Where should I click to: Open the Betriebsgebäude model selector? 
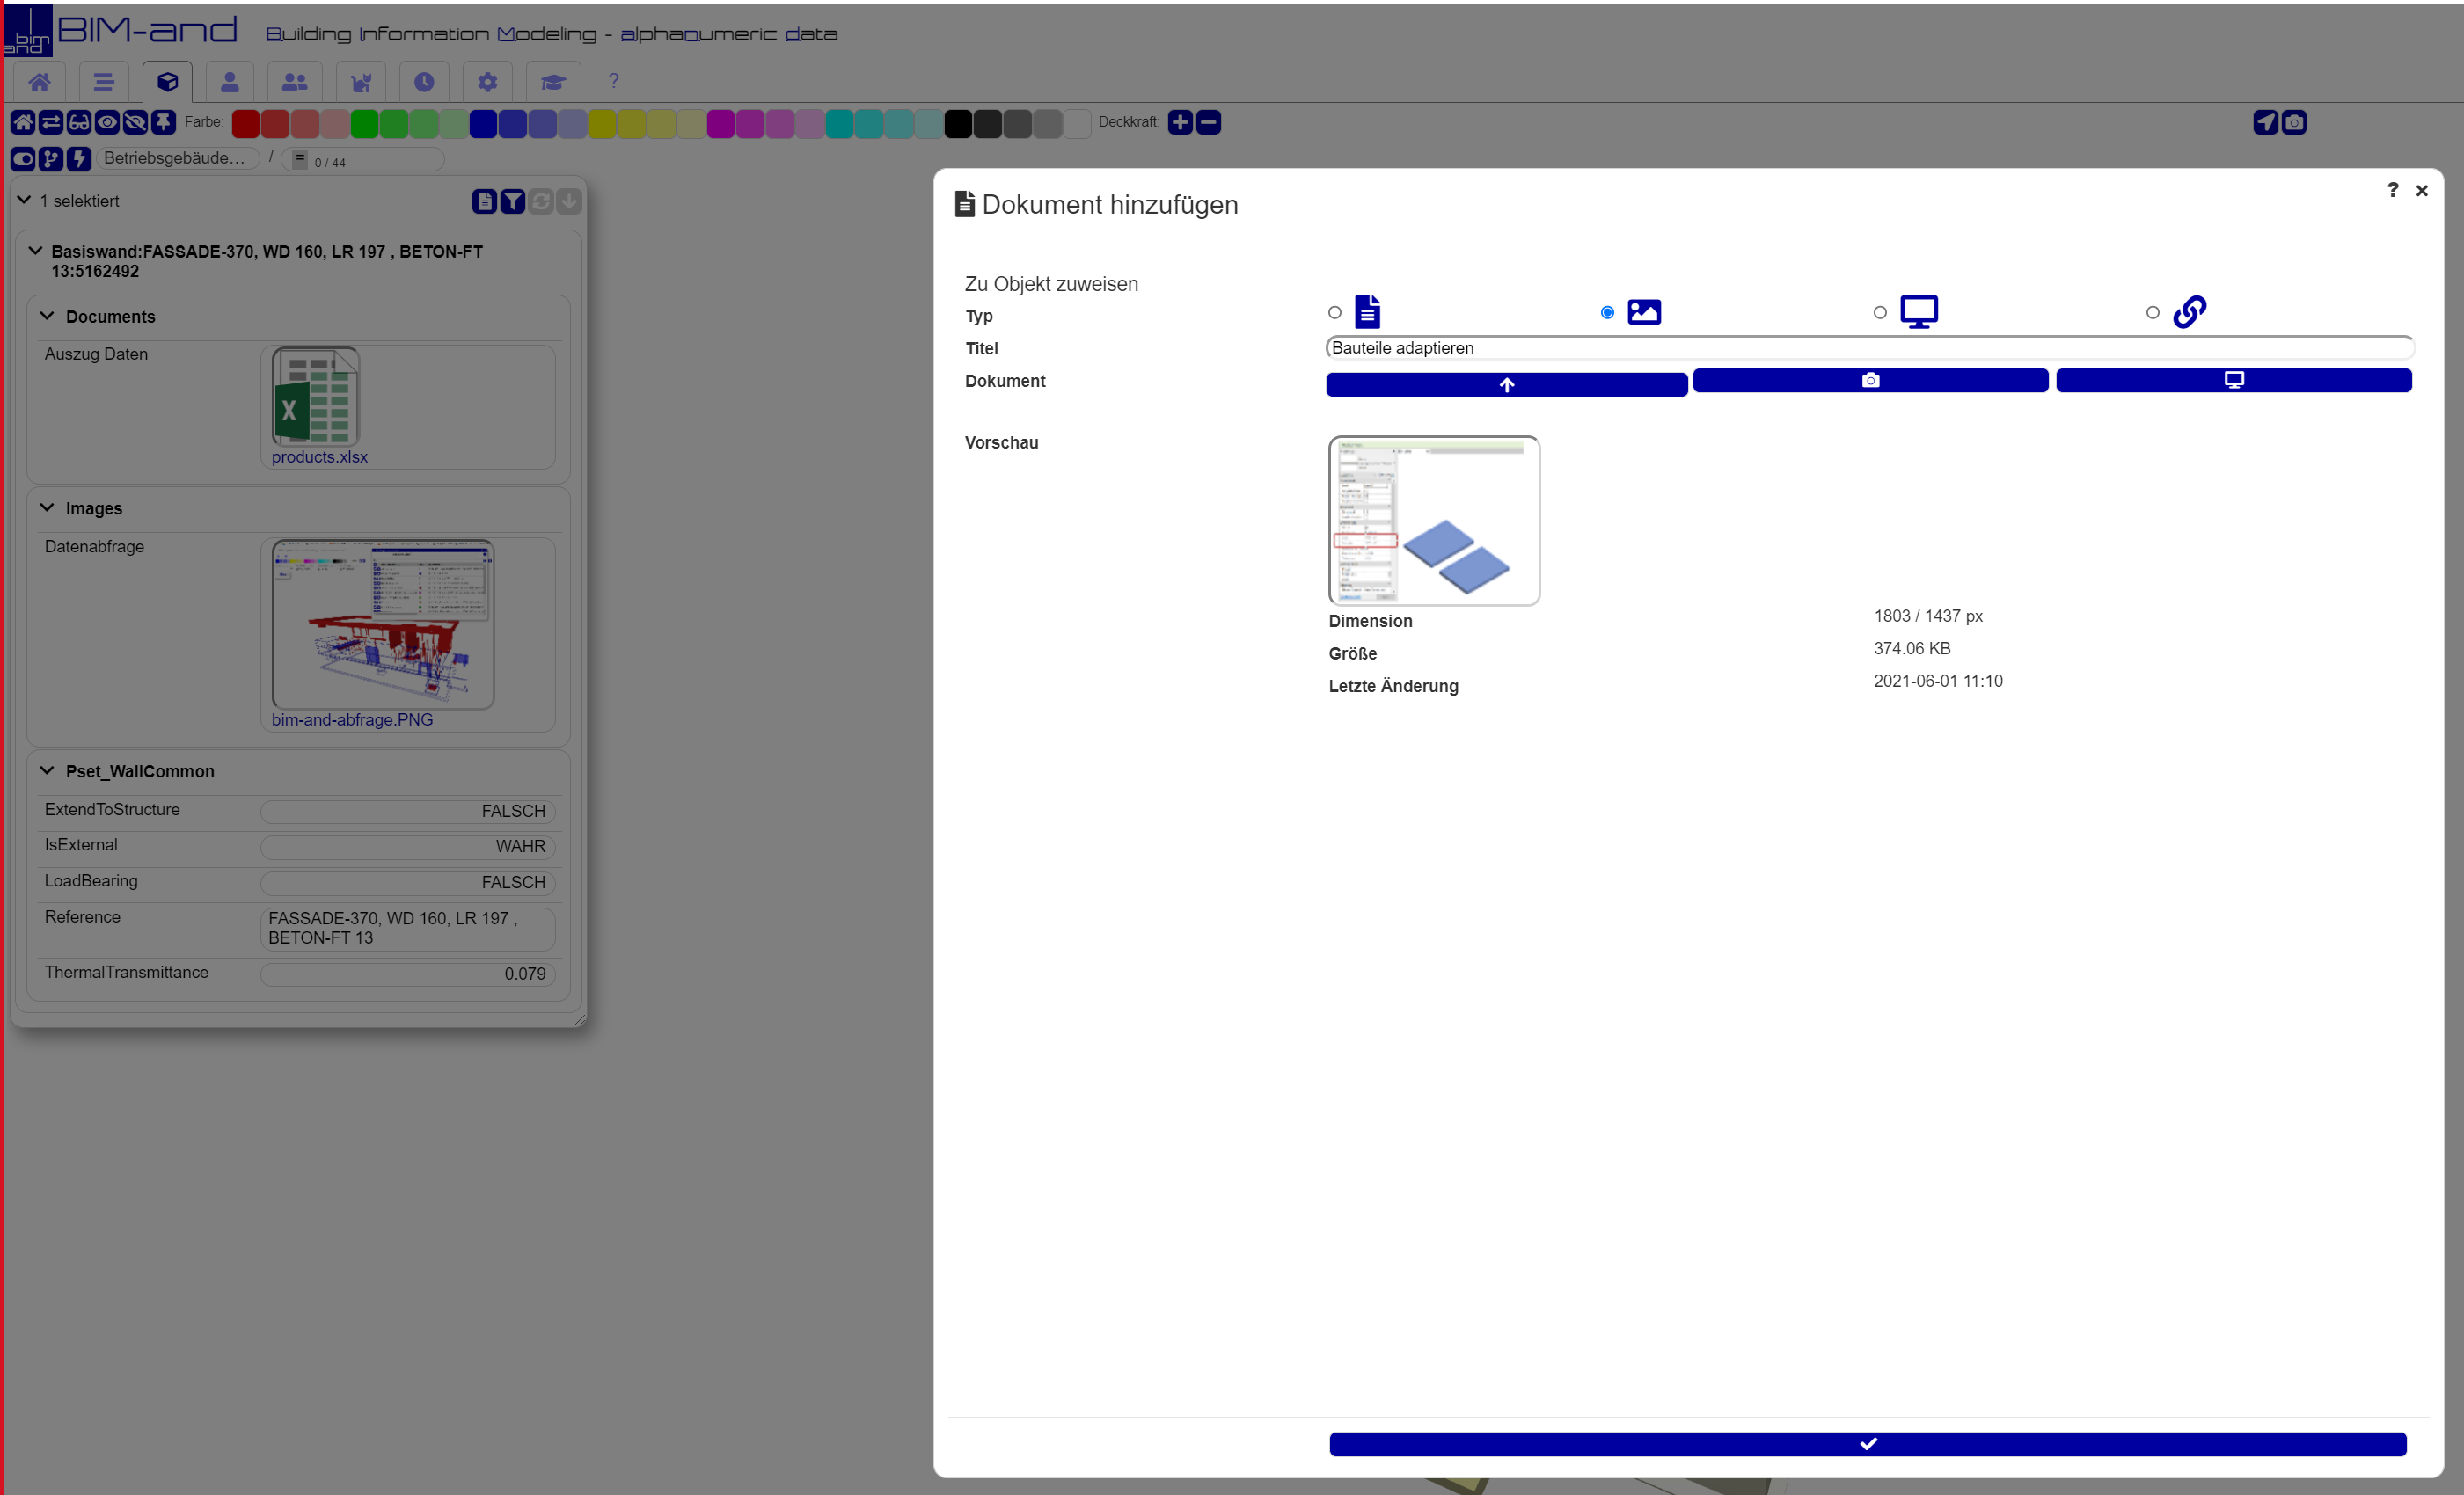(178, 158)
